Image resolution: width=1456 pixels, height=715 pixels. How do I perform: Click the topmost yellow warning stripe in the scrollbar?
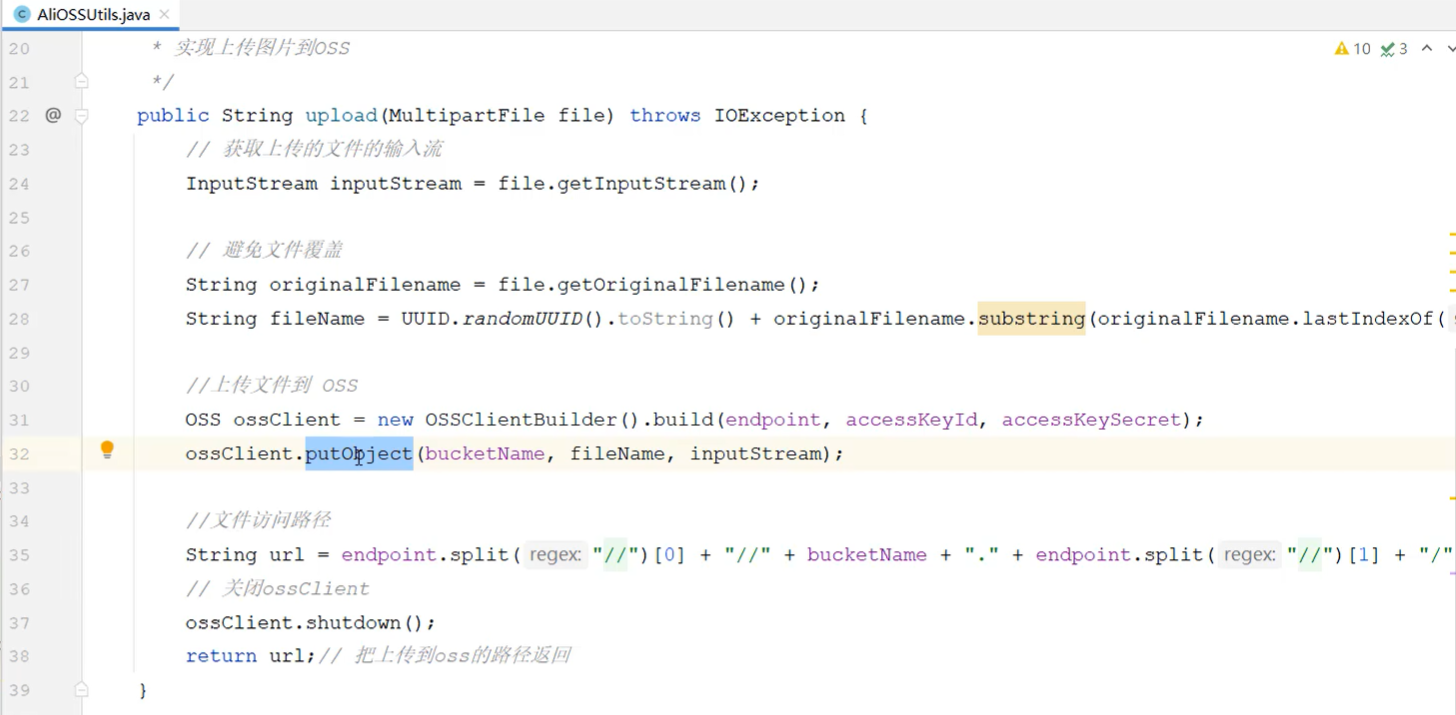pyautogui.click(x=1451, y=234)
